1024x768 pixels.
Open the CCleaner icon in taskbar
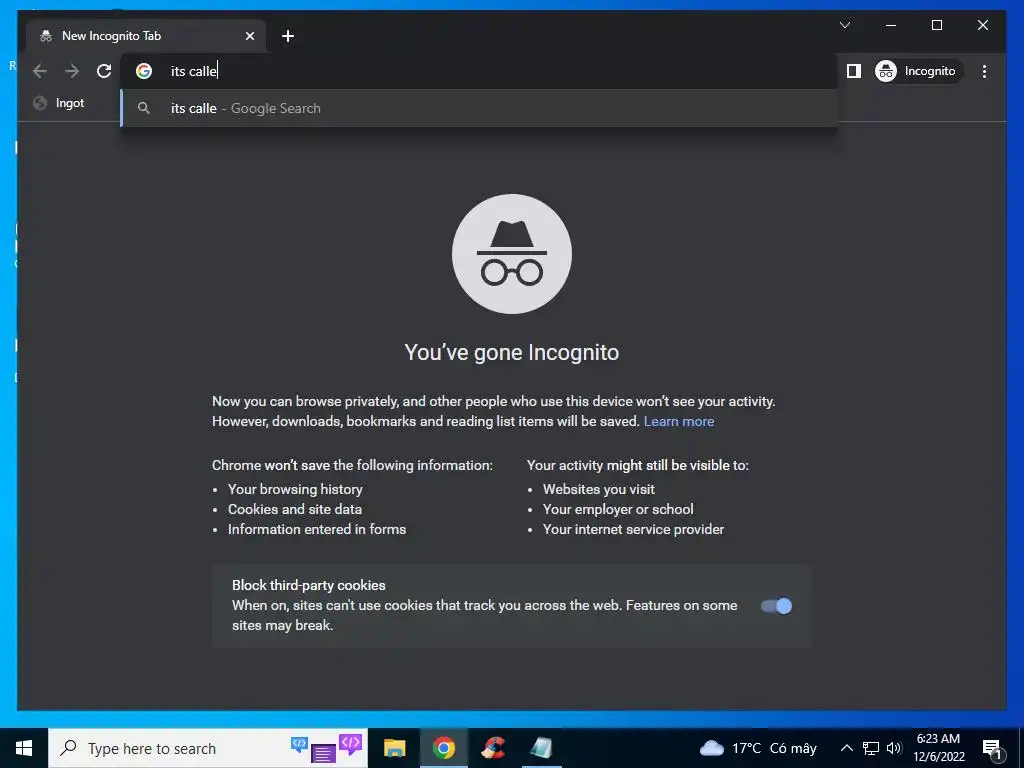[493, 748]
